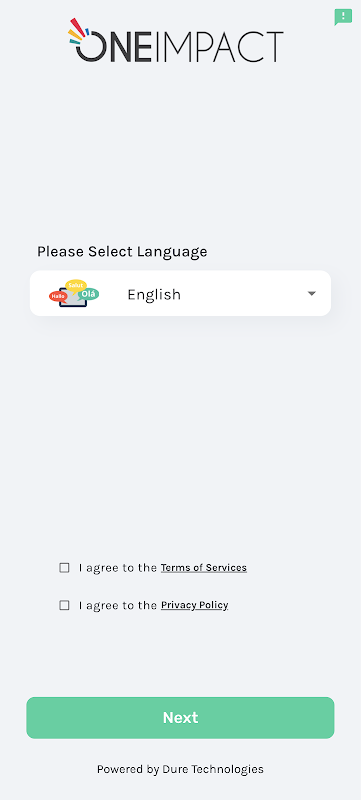The image size is (361, 800).
Task: Click the 'I agree to the' text beside Privacy Policy
Action: point(118,605)
